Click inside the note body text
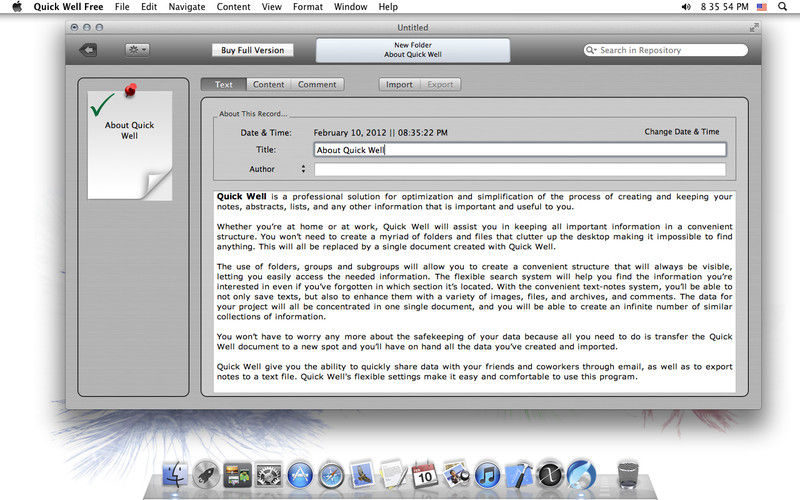The image size is (800, 500). click(x=474, y=291)
